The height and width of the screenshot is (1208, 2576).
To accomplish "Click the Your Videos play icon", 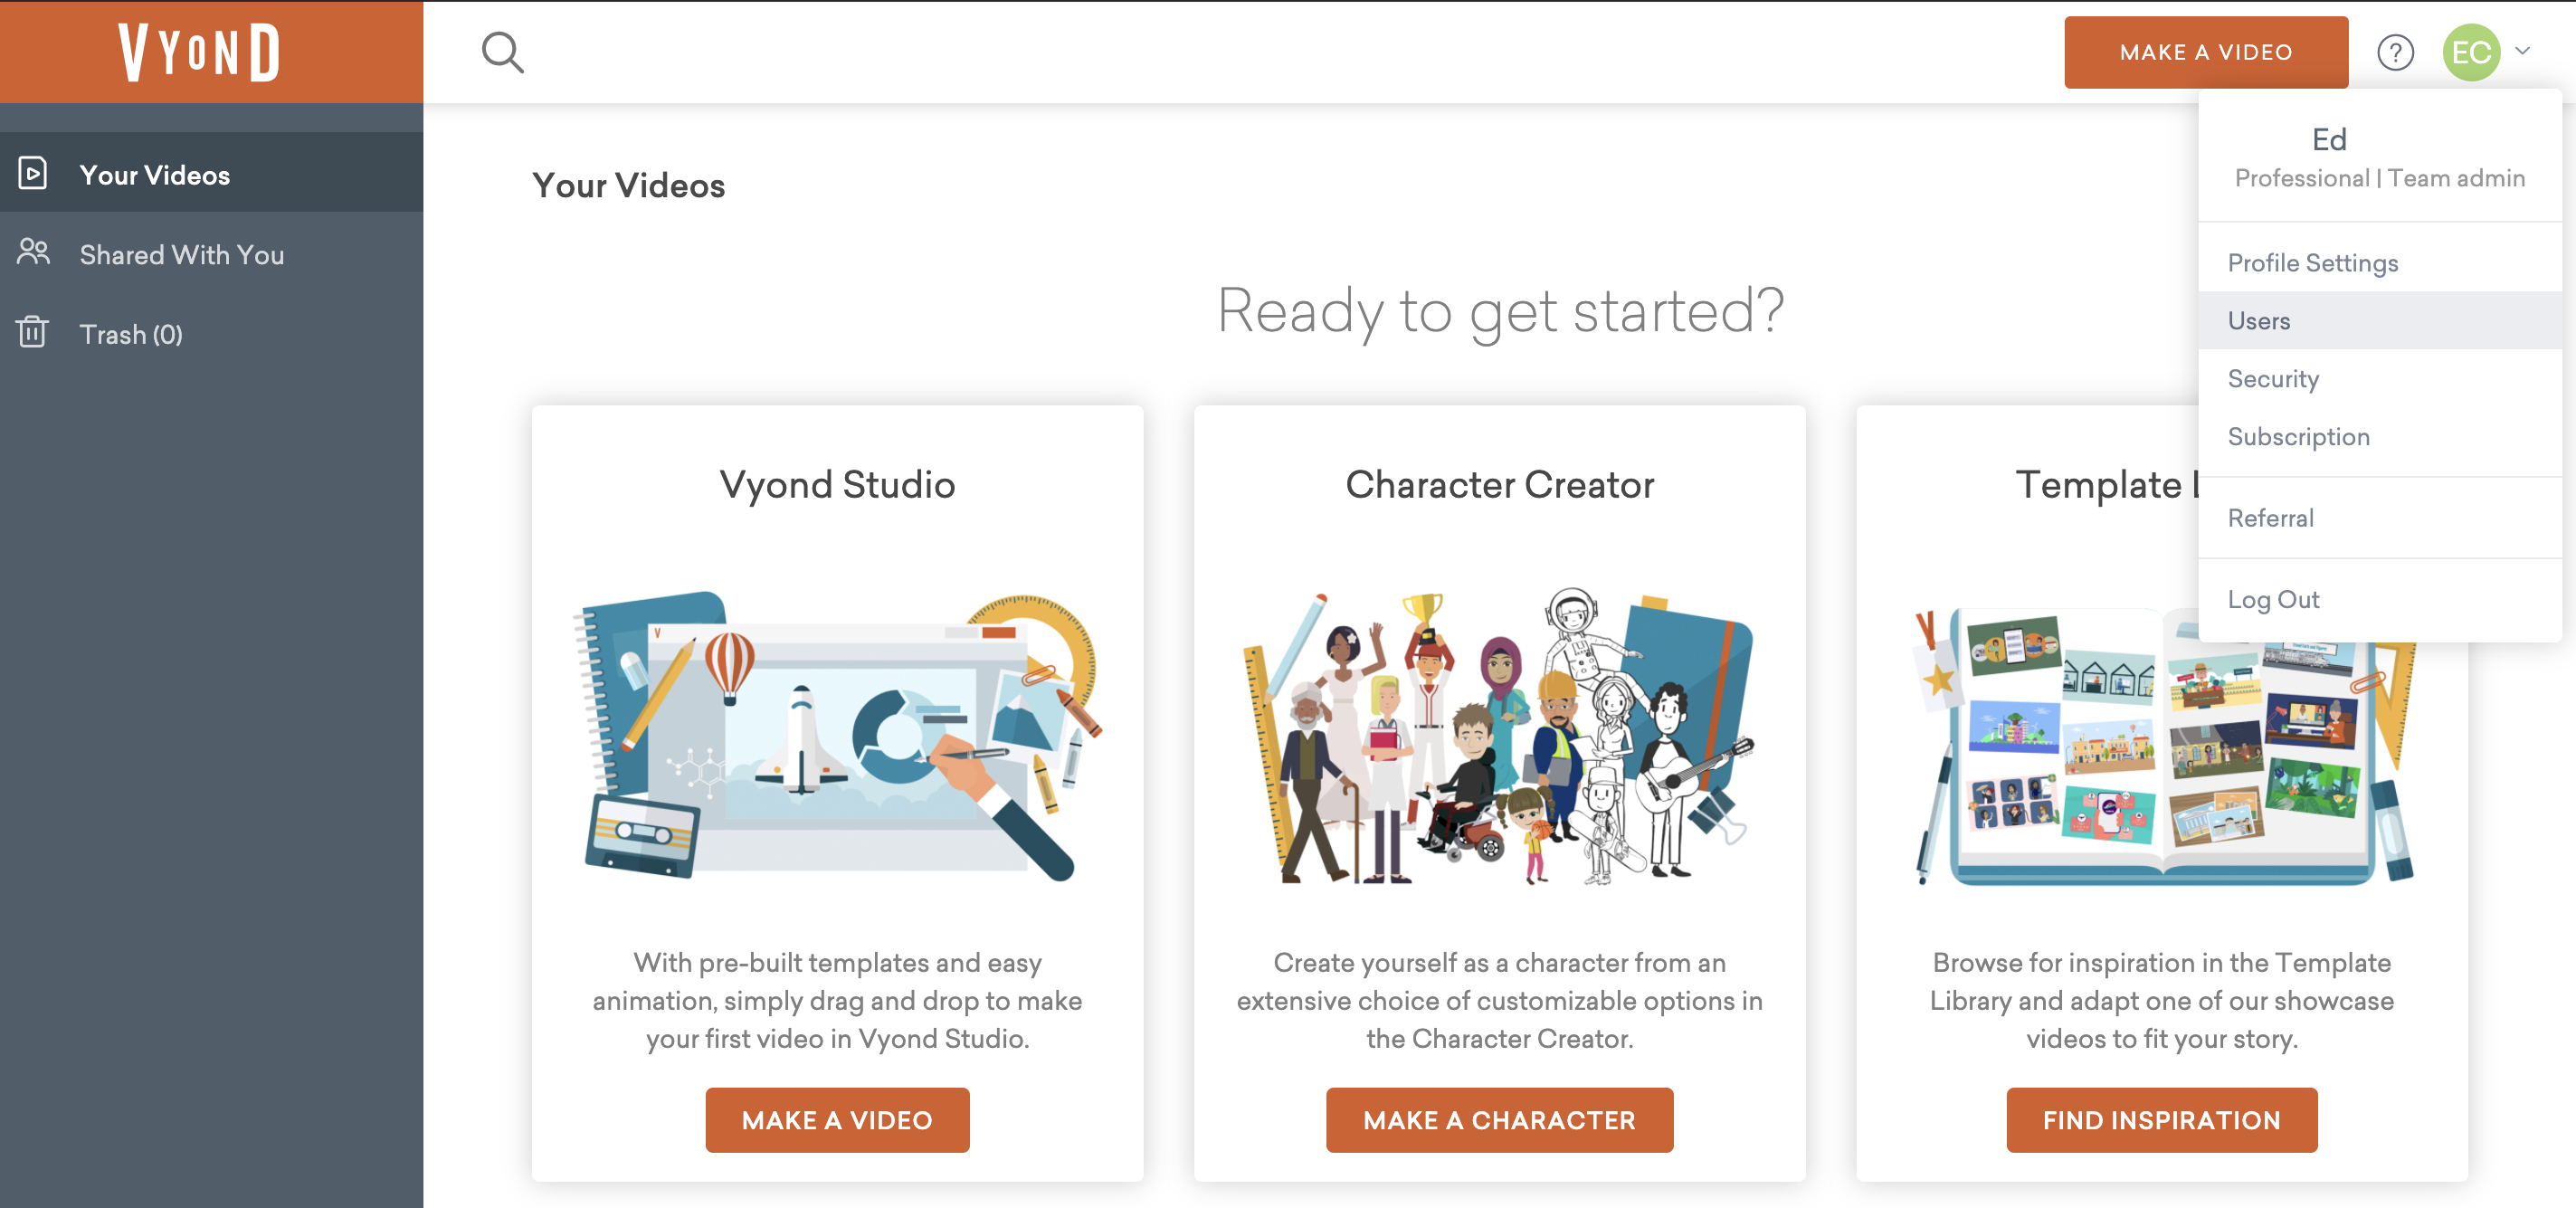I will pyautogui.click(x=33, y=174).
